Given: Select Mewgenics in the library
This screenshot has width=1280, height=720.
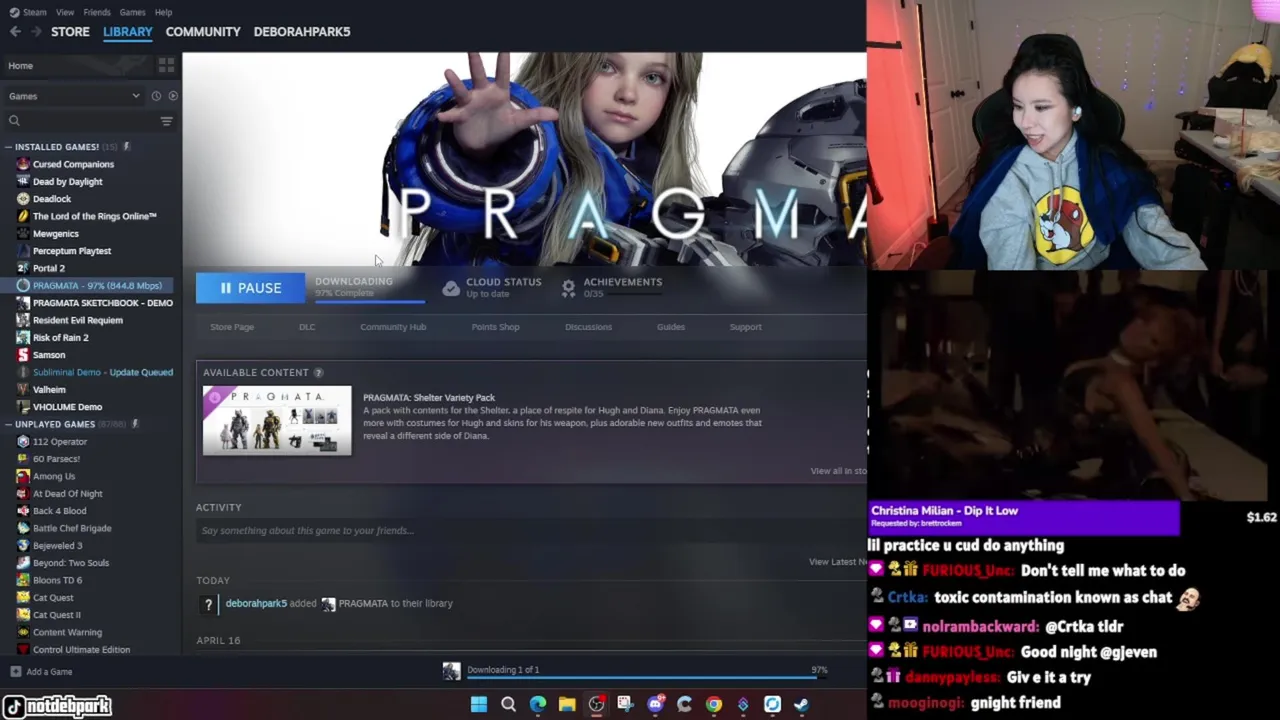Looking at the screenshot, I should click(x=55, y=234).
